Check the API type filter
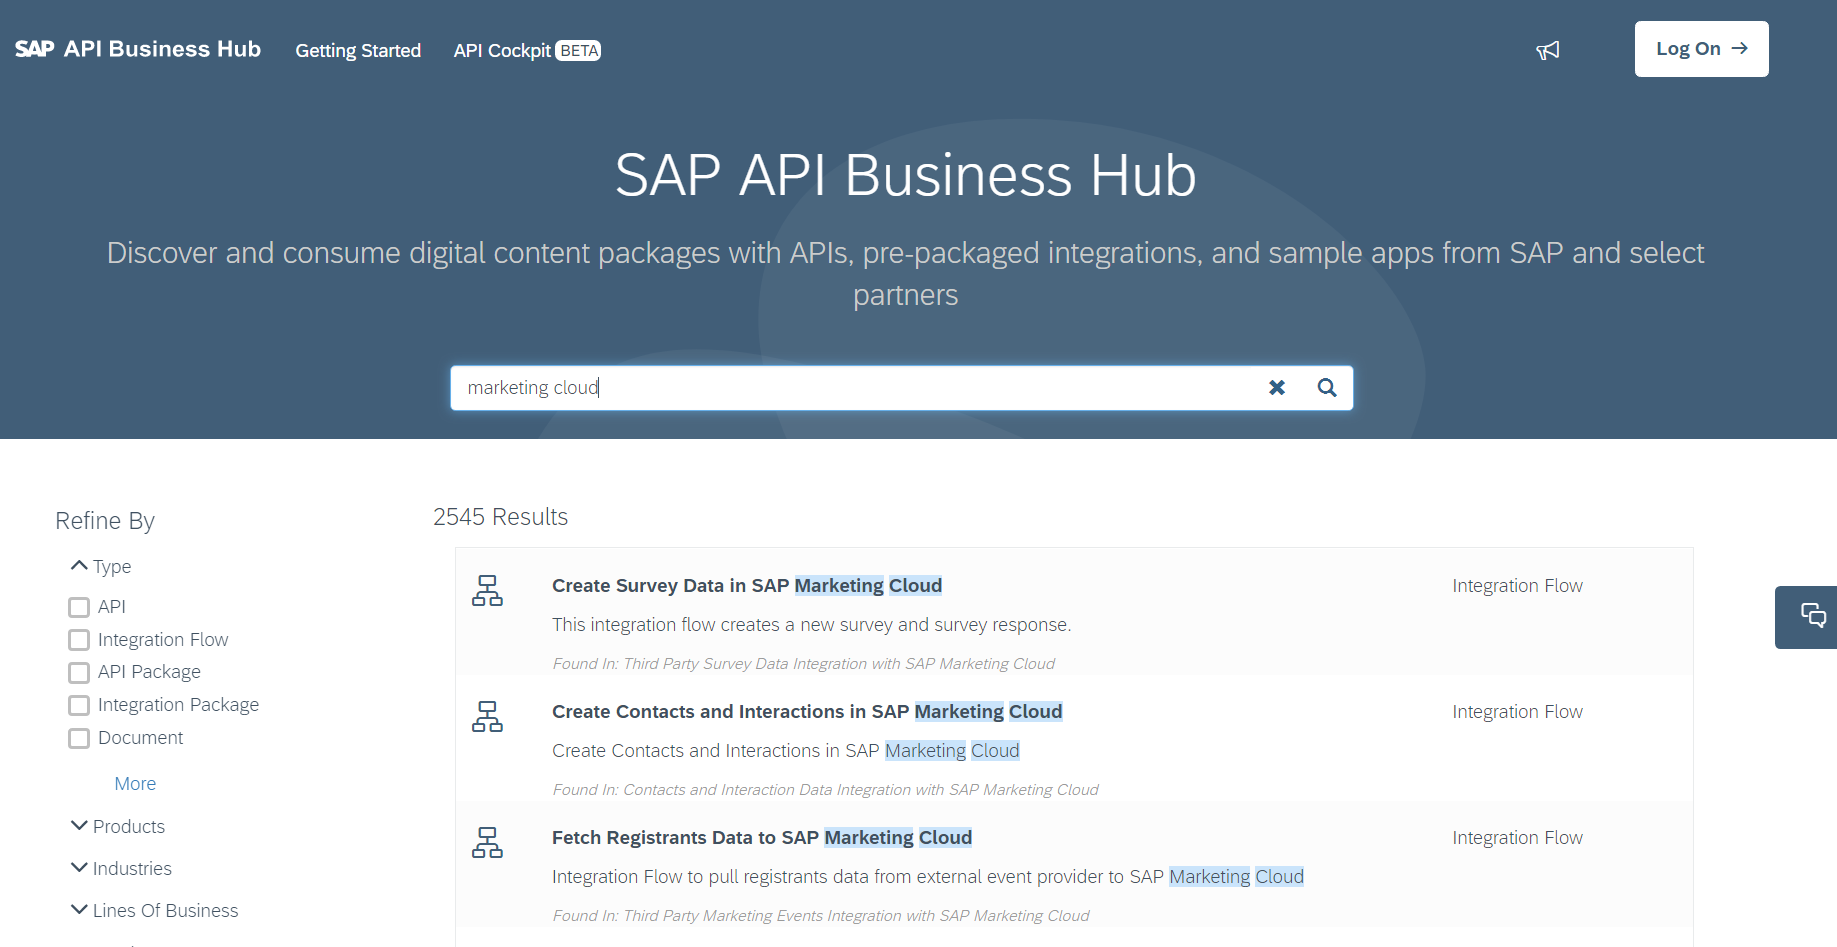This screenshot has width=1837, height=947. [x=79, y=607]
